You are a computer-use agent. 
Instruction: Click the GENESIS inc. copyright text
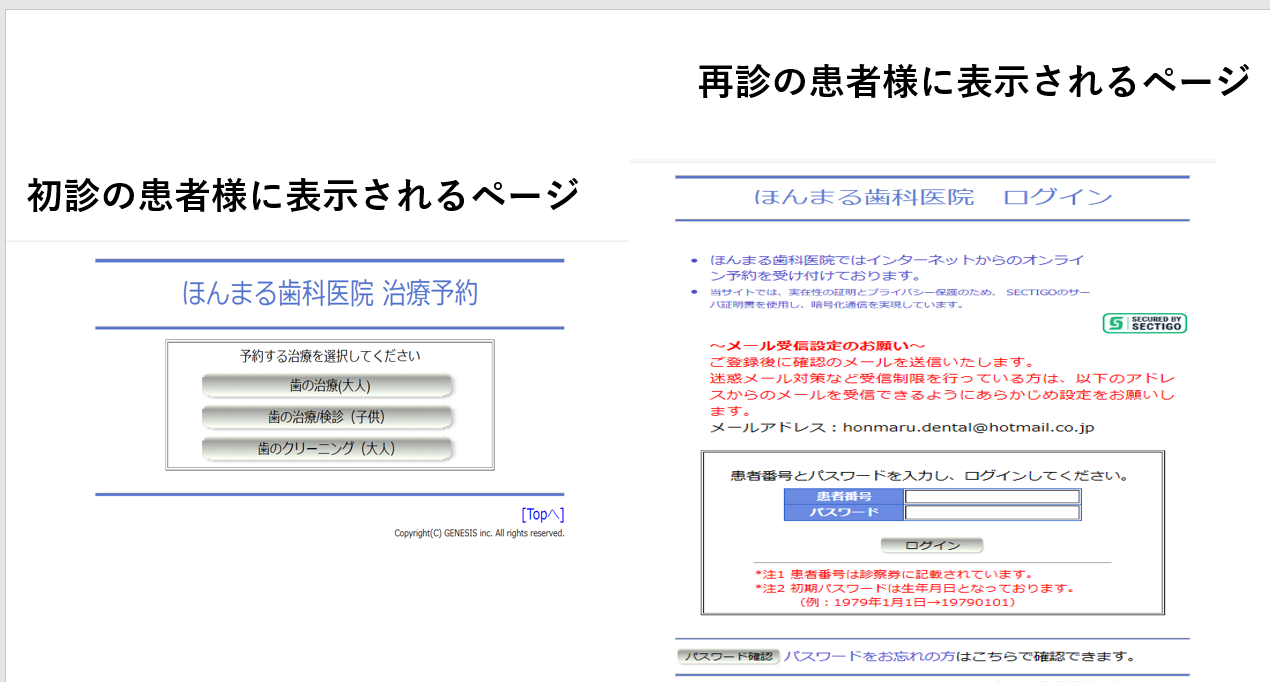click(x=479, y=534)
